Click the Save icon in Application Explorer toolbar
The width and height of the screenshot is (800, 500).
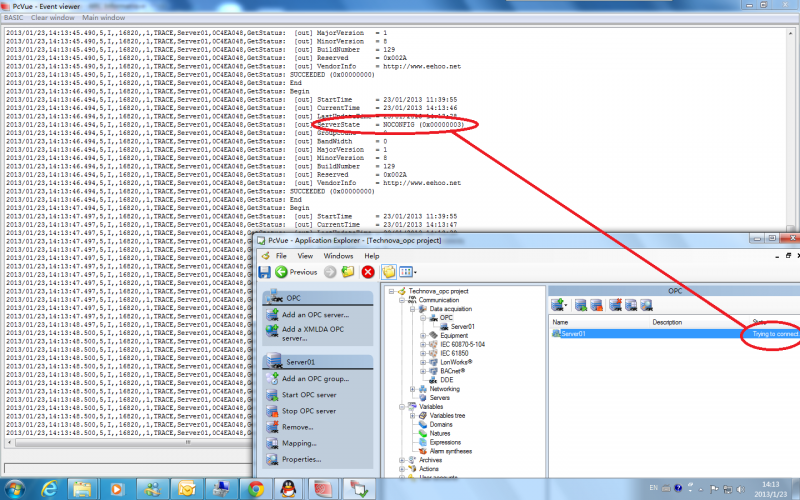pyautogui.click(x=264, y=272)
